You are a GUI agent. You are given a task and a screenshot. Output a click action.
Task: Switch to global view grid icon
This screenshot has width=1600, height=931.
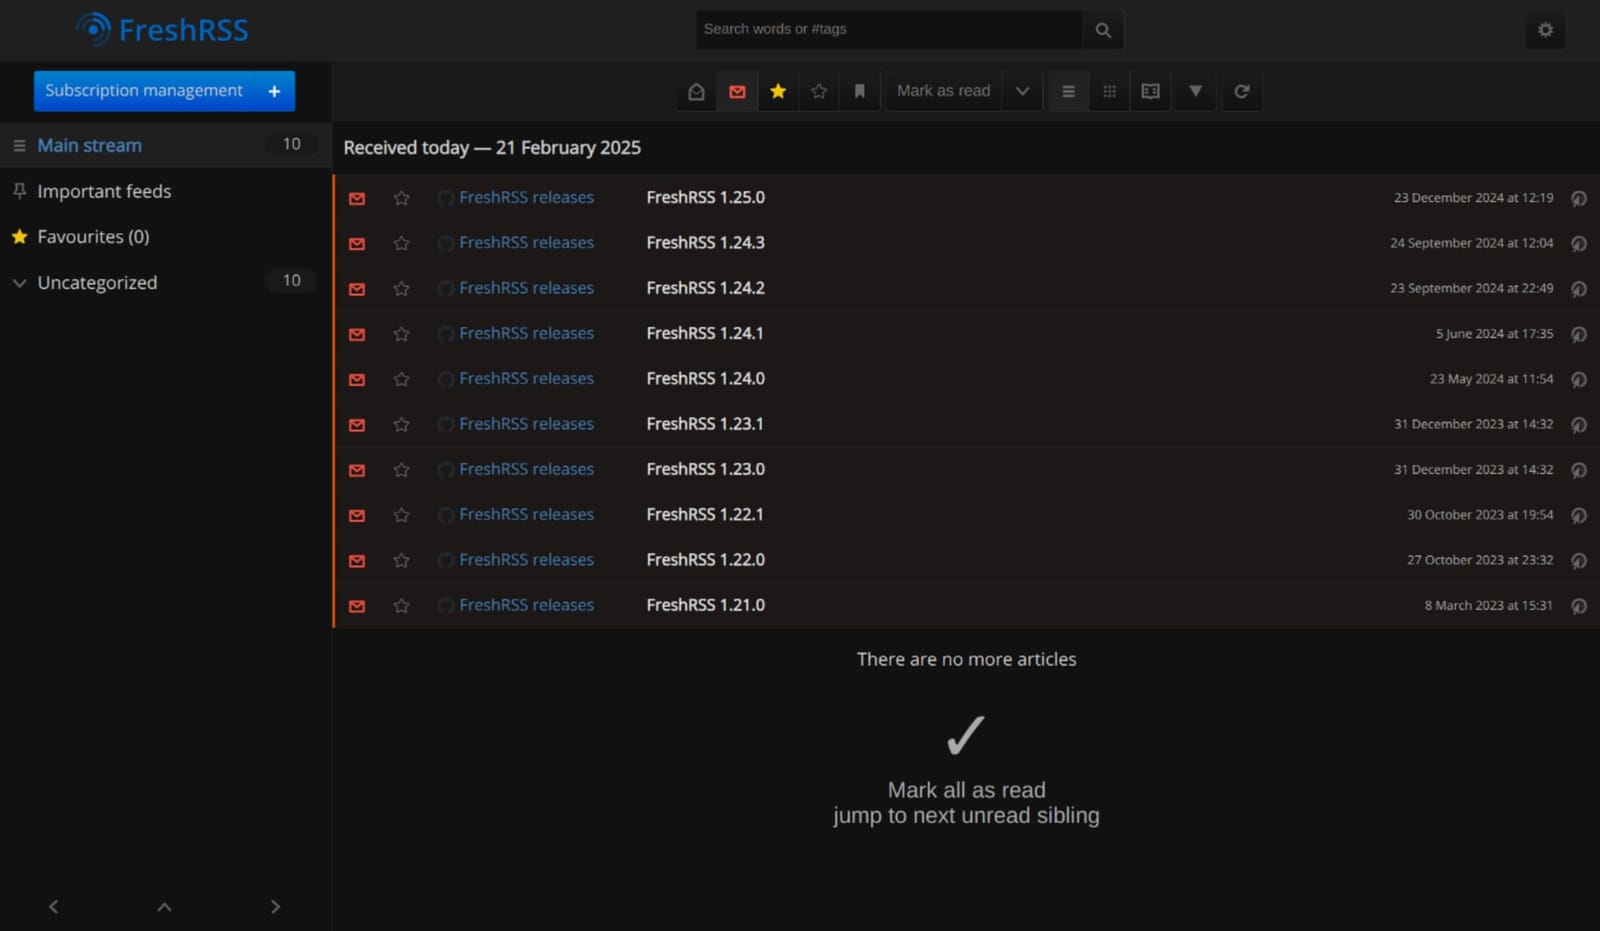click(x=1109, y=91)
